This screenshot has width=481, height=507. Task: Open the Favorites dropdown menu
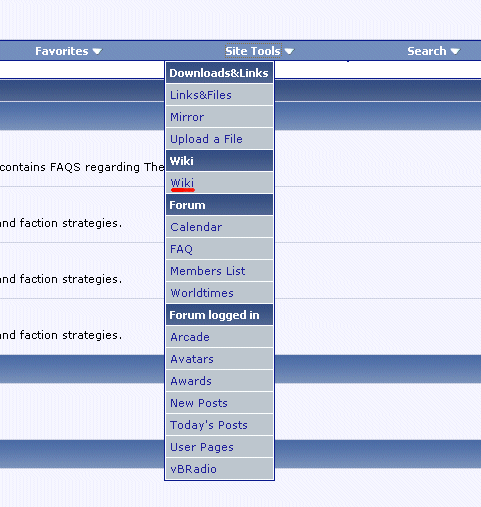[68, 51]
